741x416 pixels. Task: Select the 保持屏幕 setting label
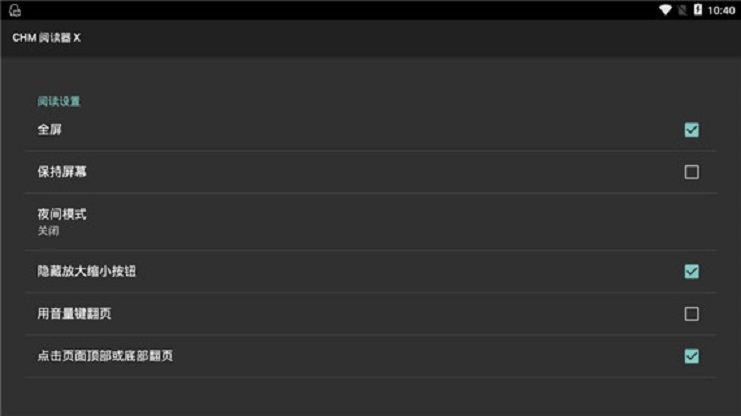point(62,172)
